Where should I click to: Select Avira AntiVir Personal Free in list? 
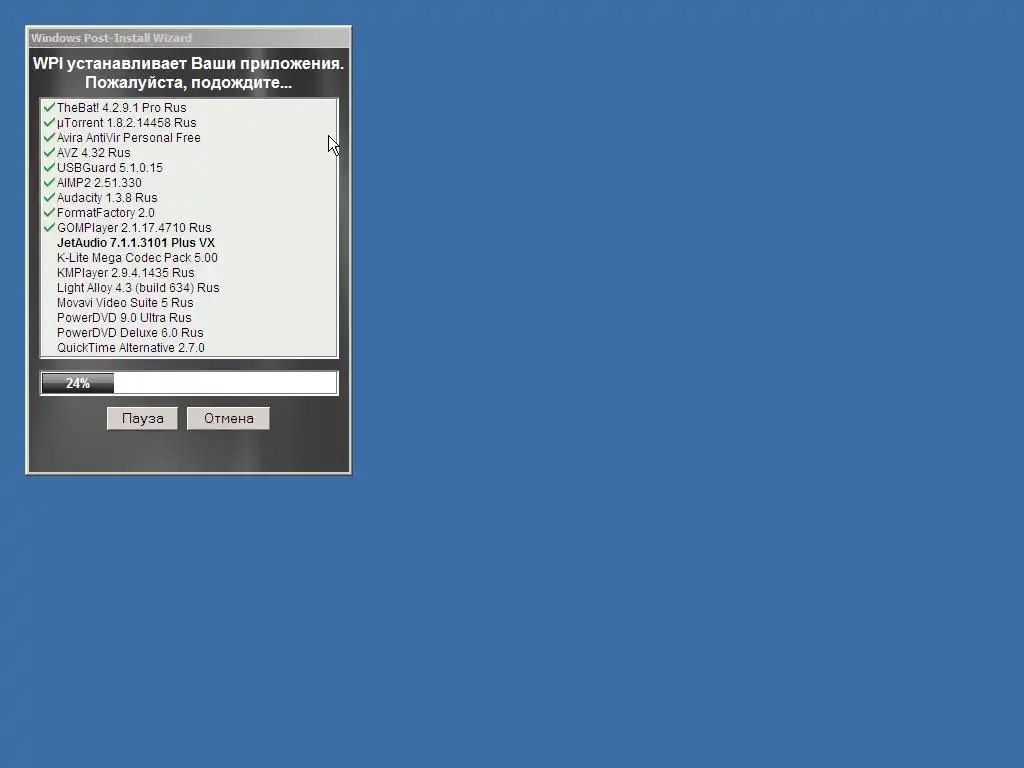pos(129,138)
